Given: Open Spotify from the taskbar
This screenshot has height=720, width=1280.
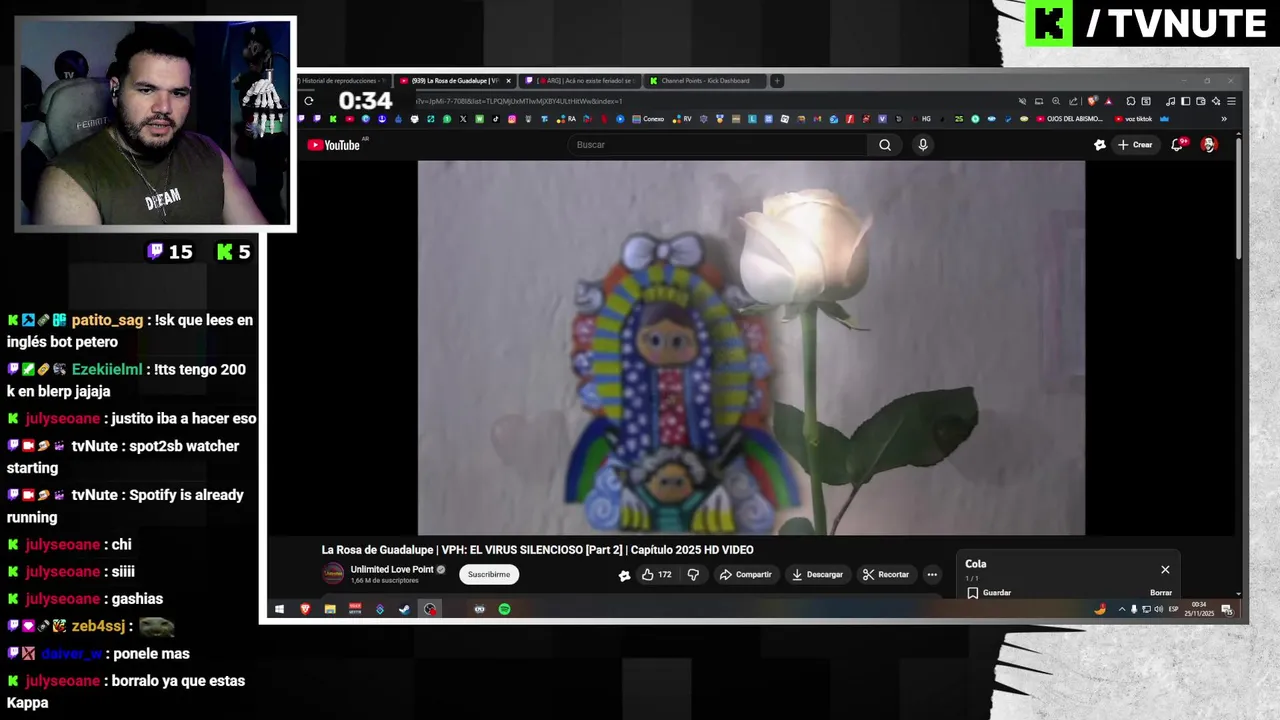Looking at the screenshot, I should (x=504, y=609).
